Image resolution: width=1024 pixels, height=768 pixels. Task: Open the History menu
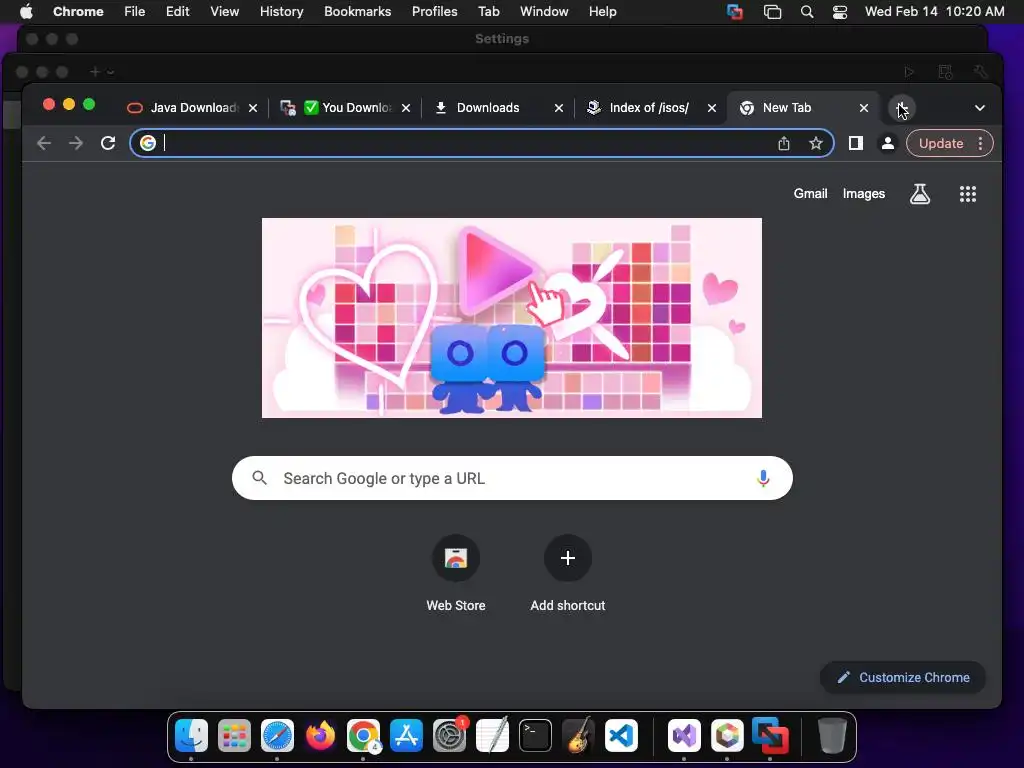[x=281, y=11]
